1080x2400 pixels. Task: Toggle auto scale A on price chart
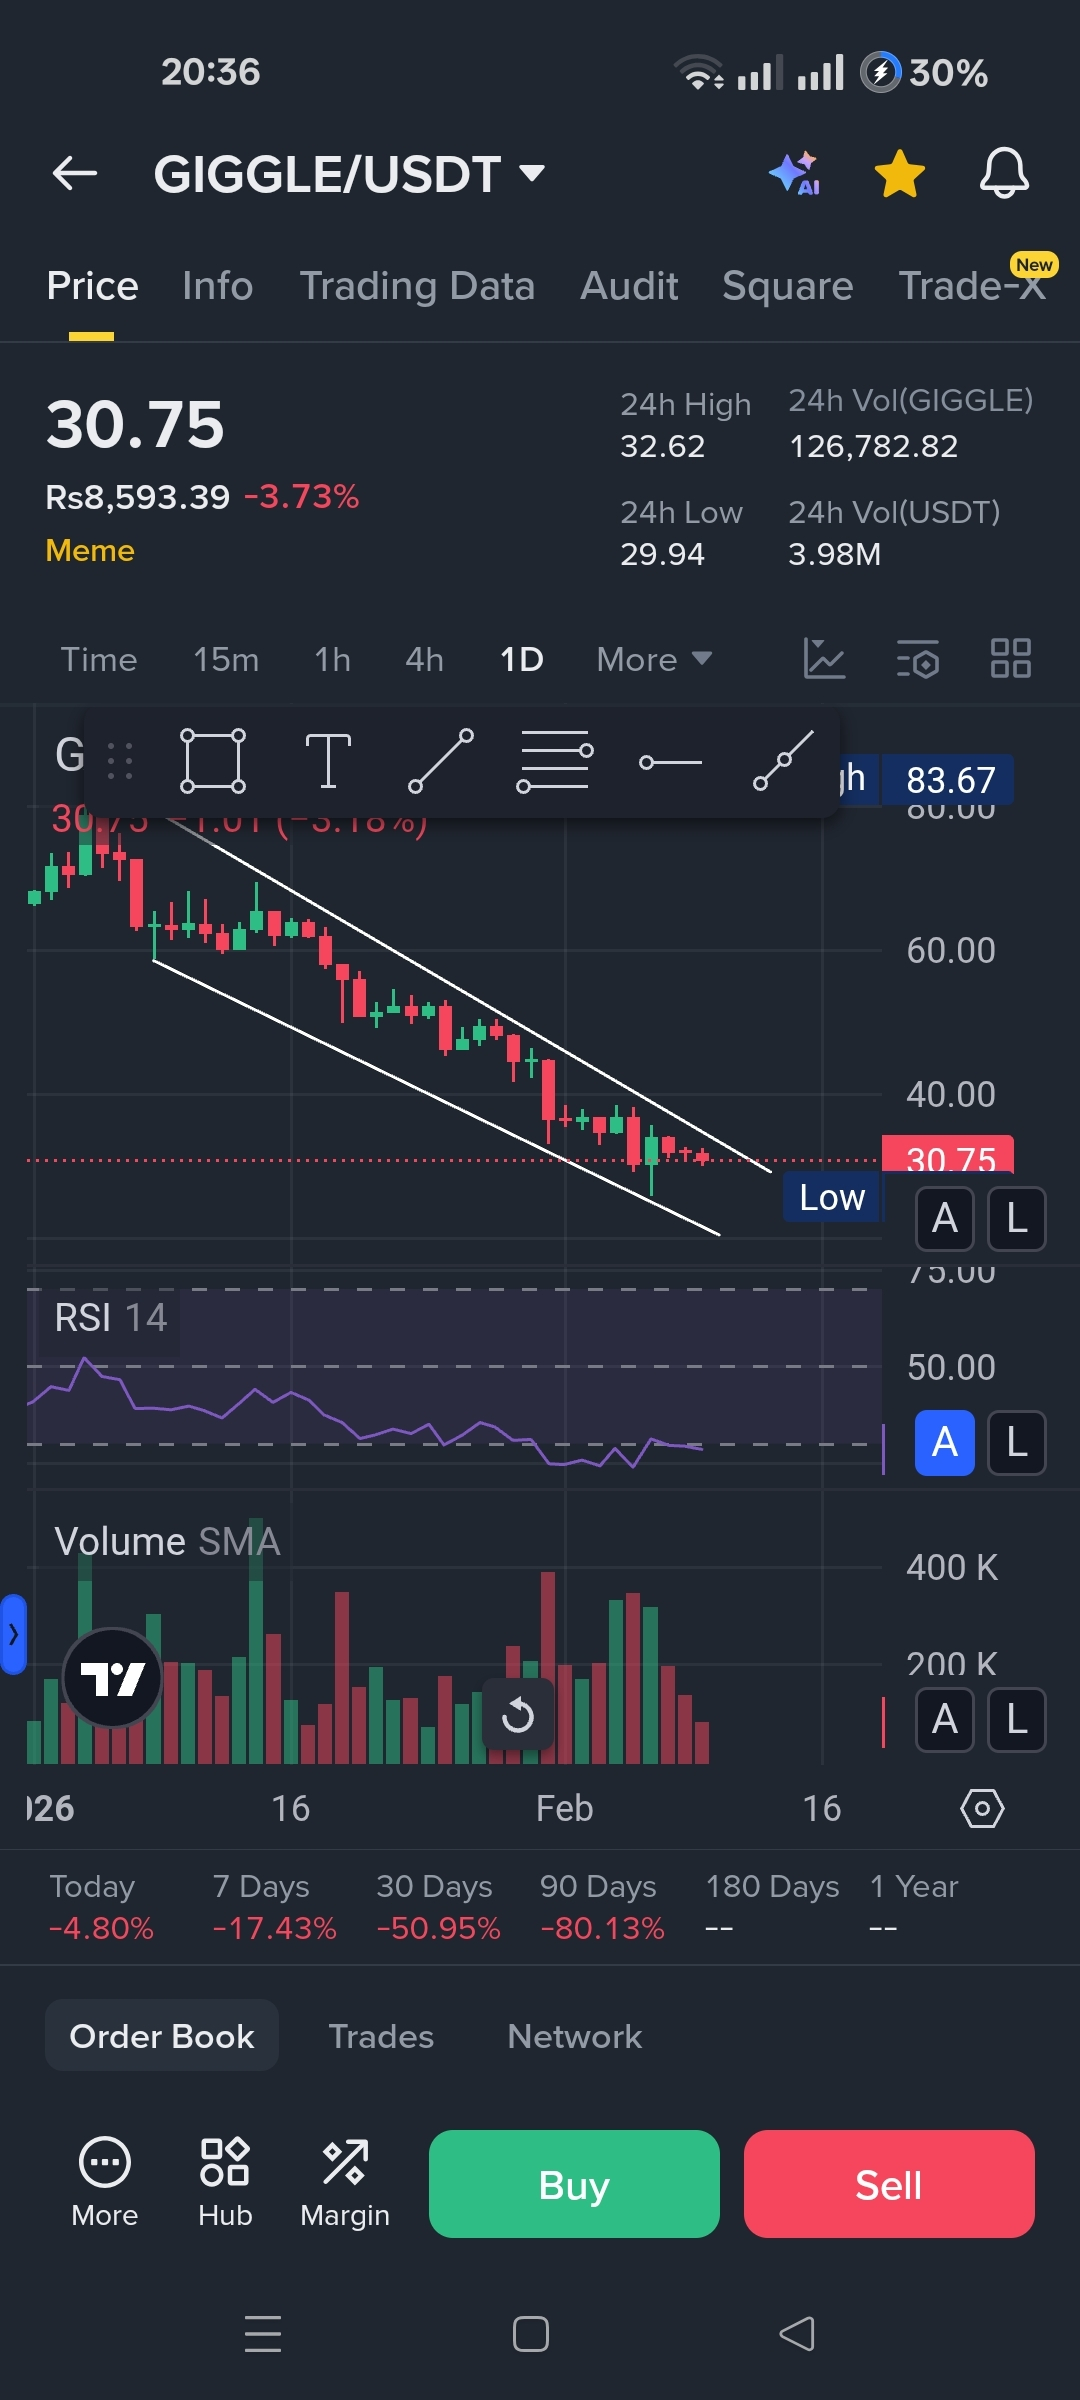coord(945,1219)
